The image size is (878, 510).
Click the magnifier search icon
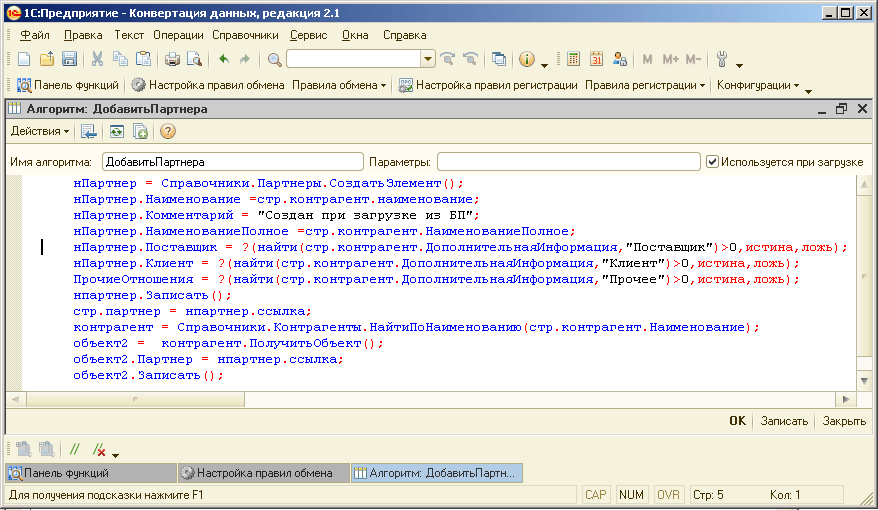tap(274, 59)
